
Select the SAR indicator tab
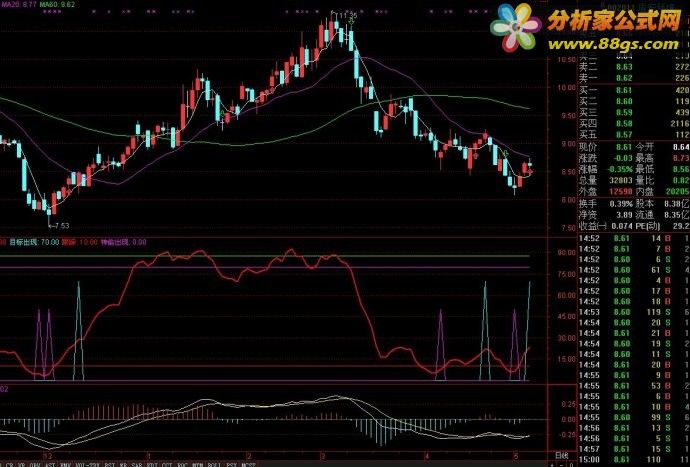coord(137,464)
